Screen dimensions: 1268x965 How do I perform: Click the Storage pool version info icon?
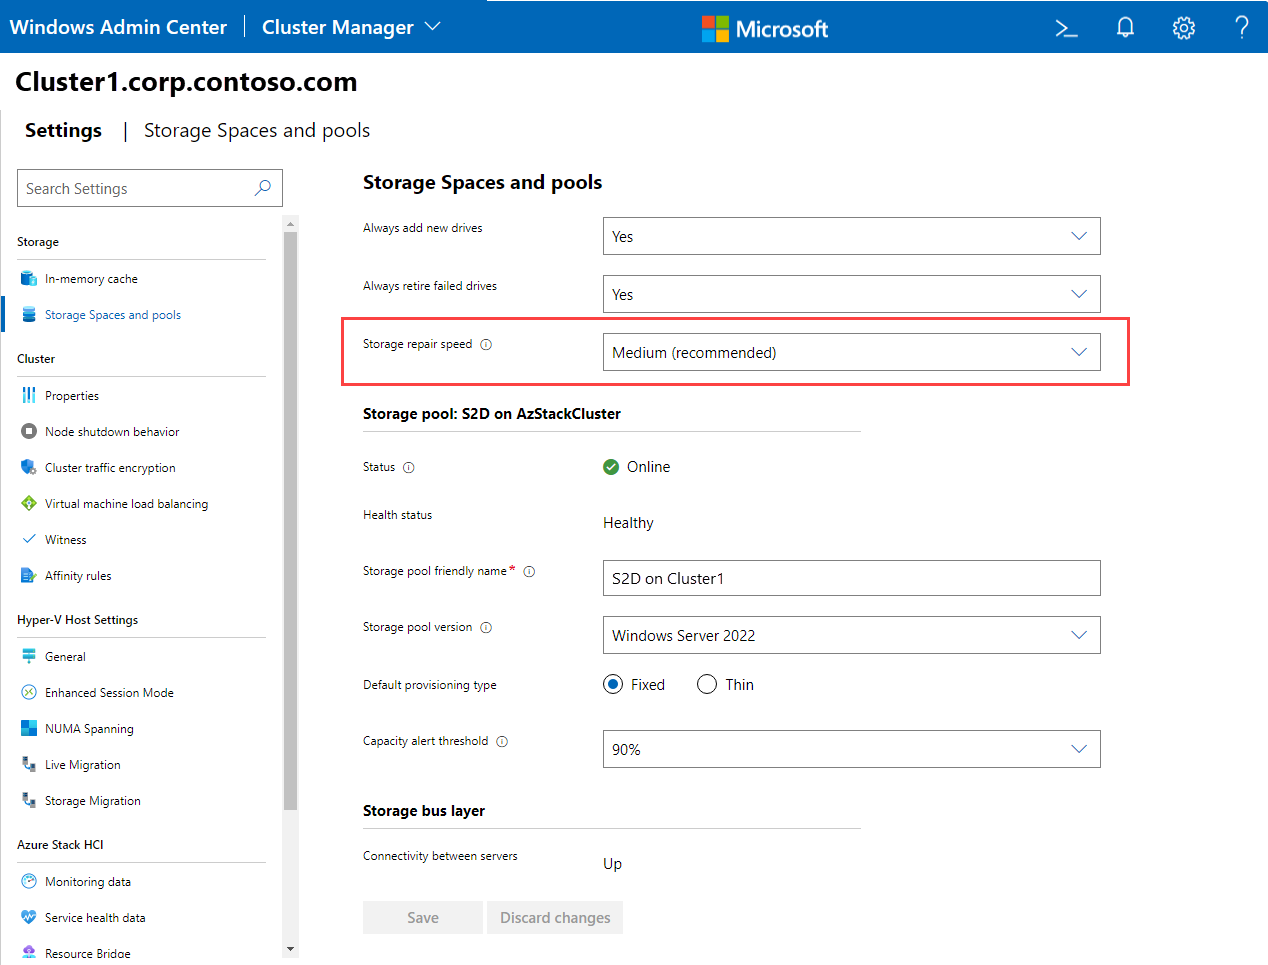[x=486, y=628]
